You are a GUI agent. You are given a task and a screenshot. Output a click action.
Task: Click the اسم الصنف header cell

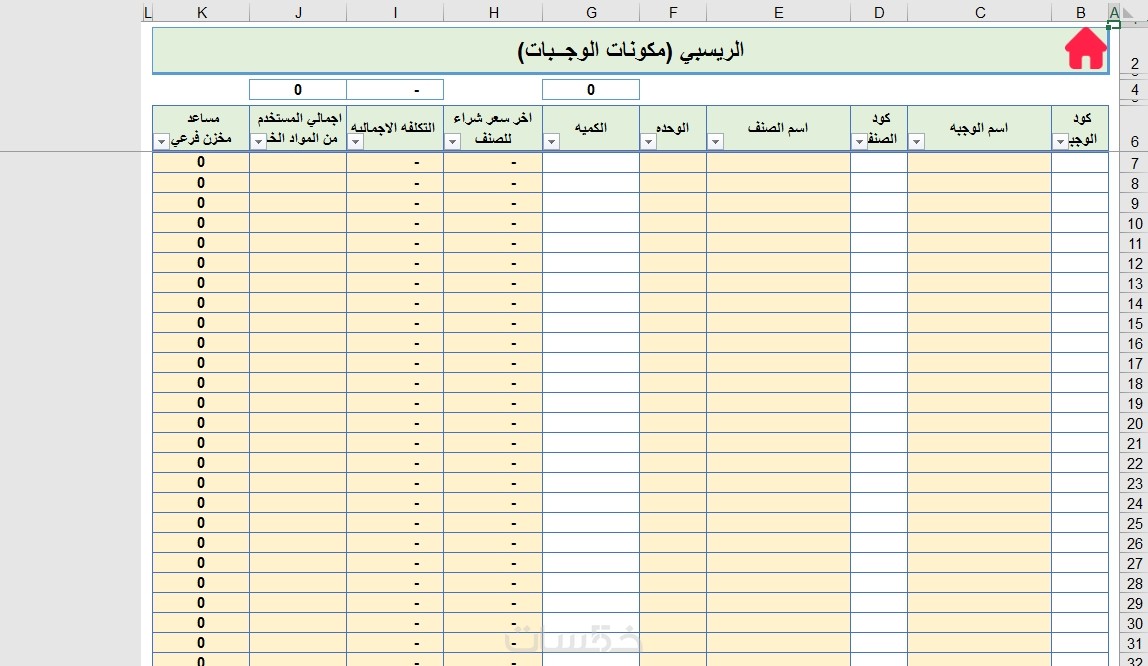pos(778,128)
